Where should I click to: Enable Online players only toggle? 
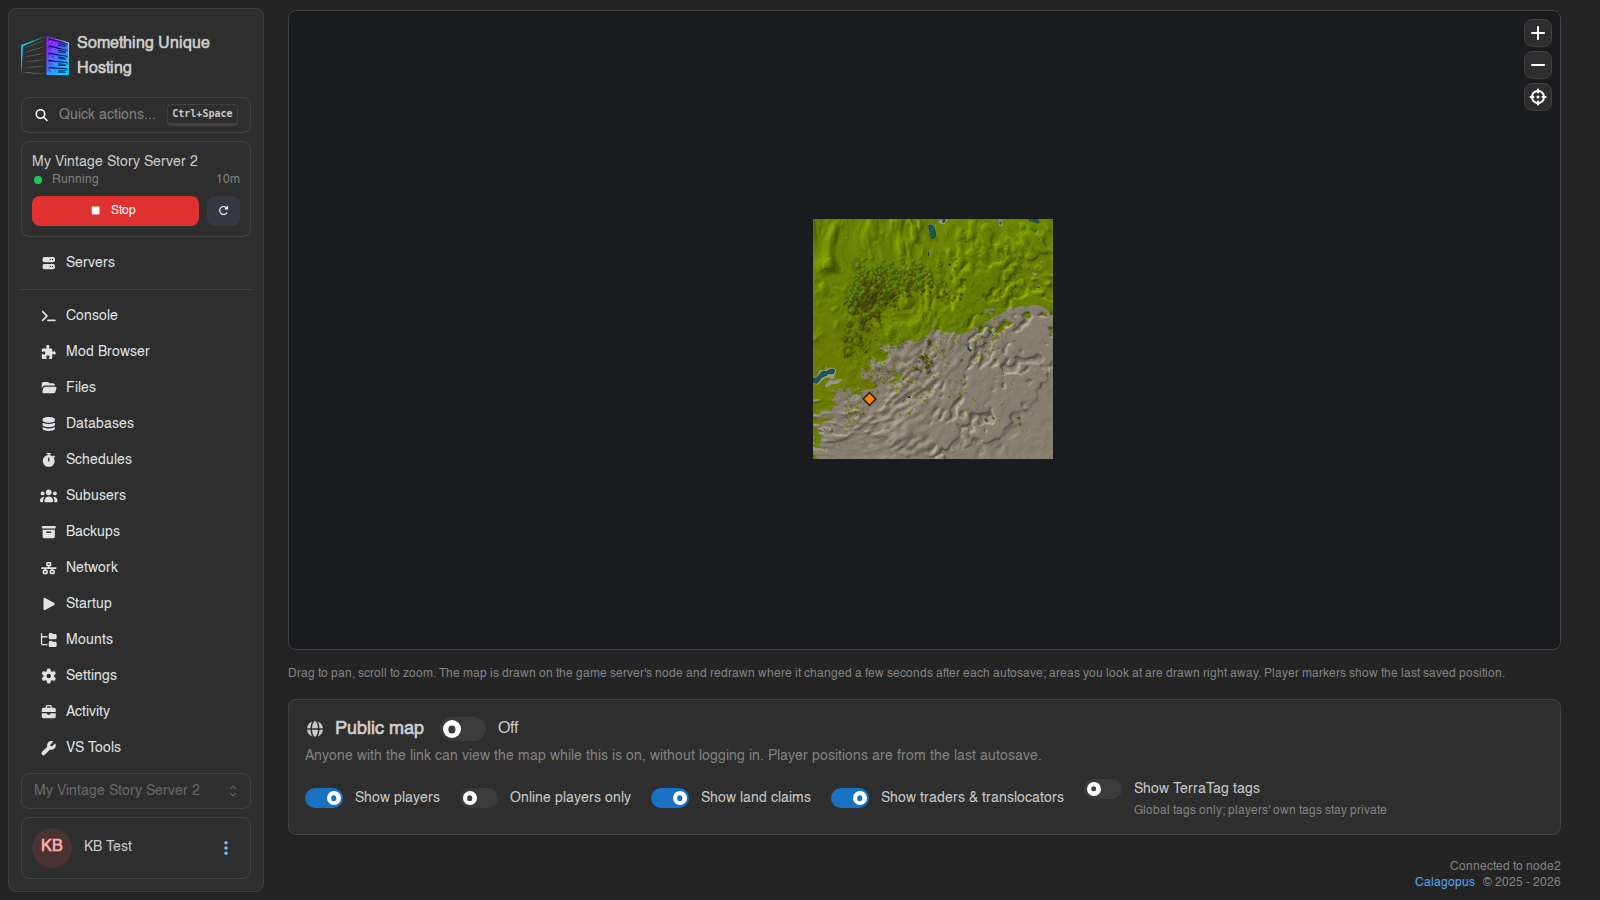point(479,798)
